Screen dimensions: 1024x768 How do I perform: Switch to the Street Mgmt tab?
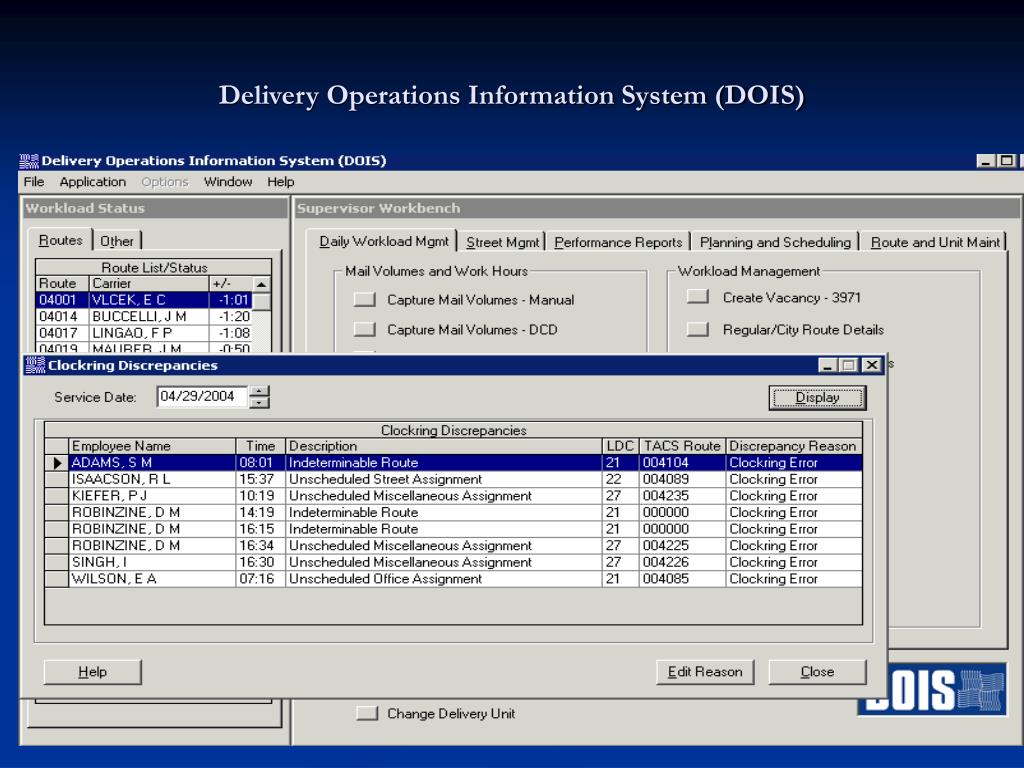tap(503, 242)
